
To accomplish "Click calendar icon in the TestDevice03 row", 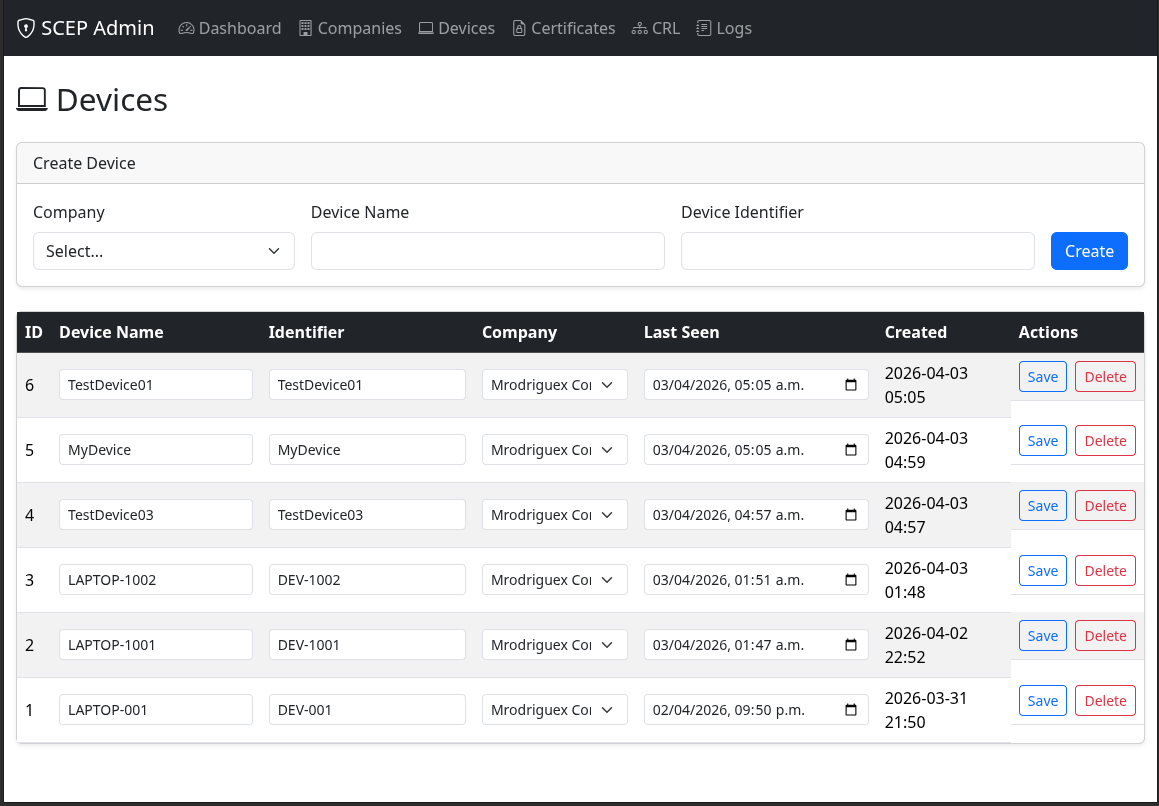I will click(x=851, y=515).
